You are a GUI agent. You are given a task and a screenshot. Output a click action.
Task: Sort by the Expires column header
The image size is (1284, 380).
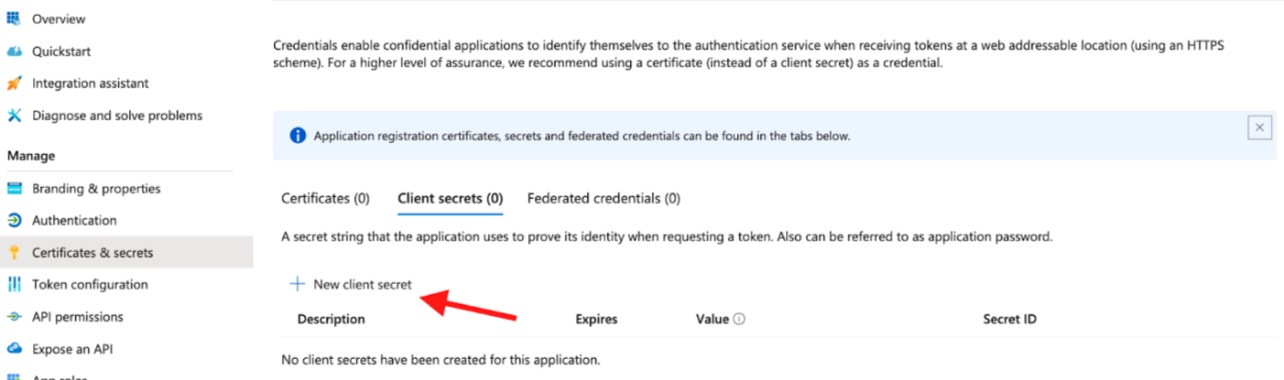[x=596, y=320]
